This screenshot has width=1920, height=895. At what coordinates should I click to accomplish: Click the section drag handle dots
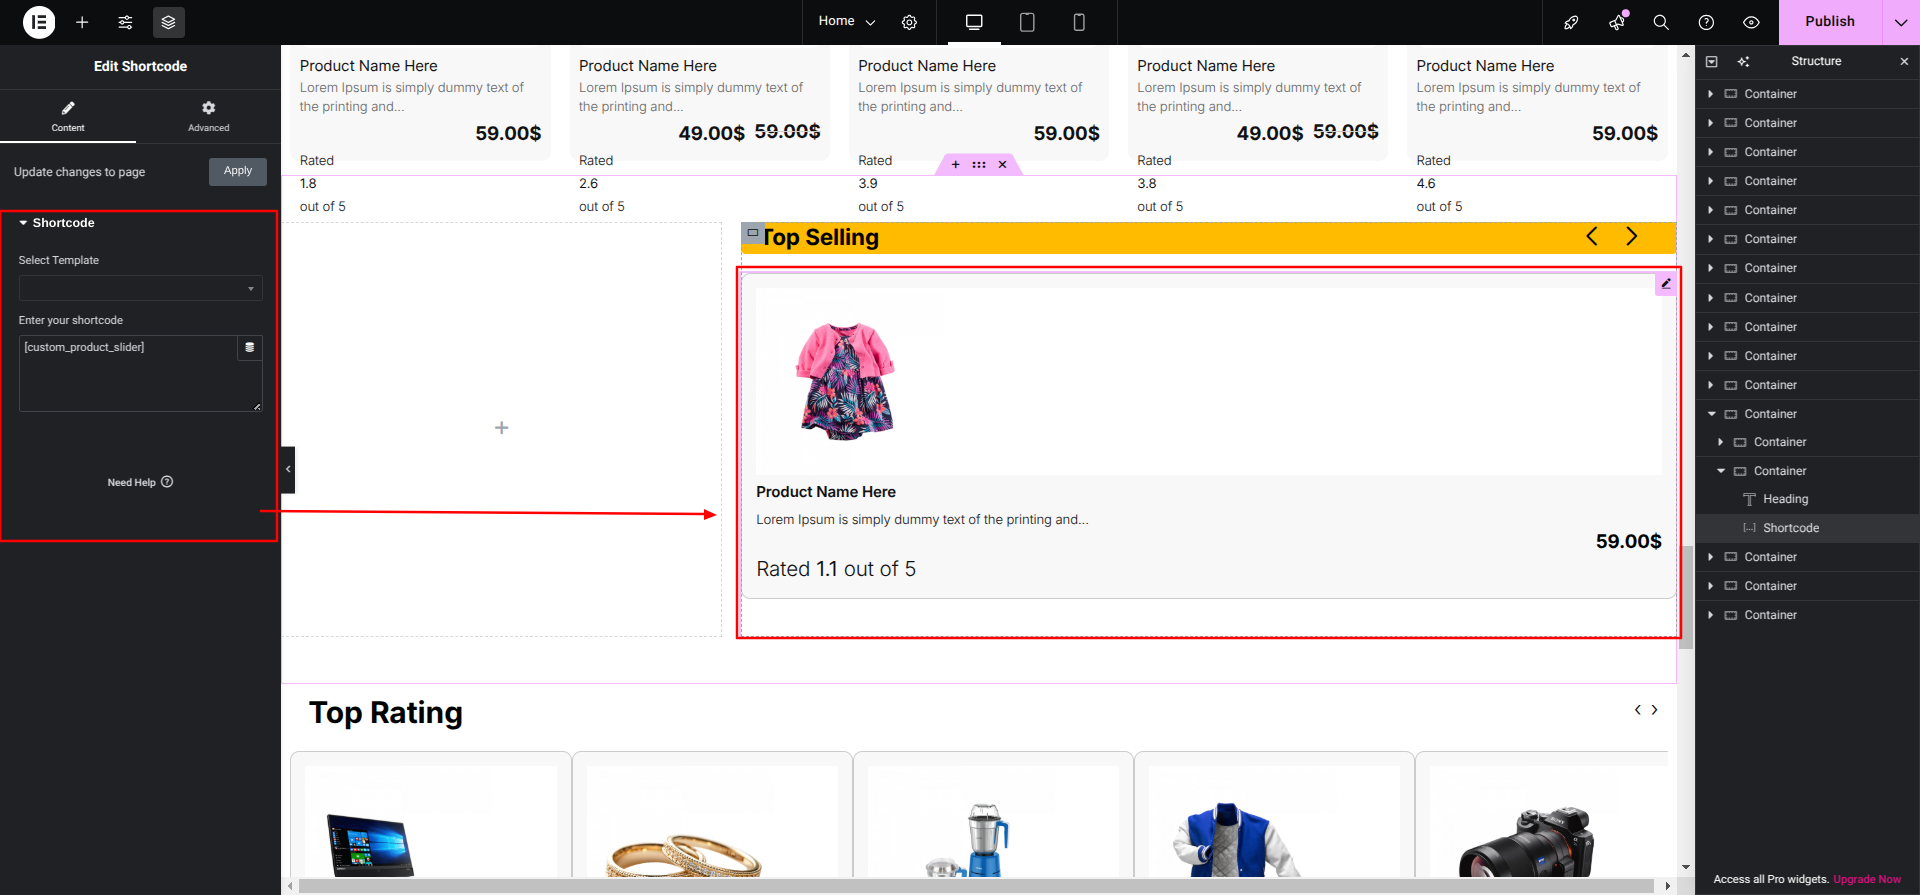[x=979, y=165]
